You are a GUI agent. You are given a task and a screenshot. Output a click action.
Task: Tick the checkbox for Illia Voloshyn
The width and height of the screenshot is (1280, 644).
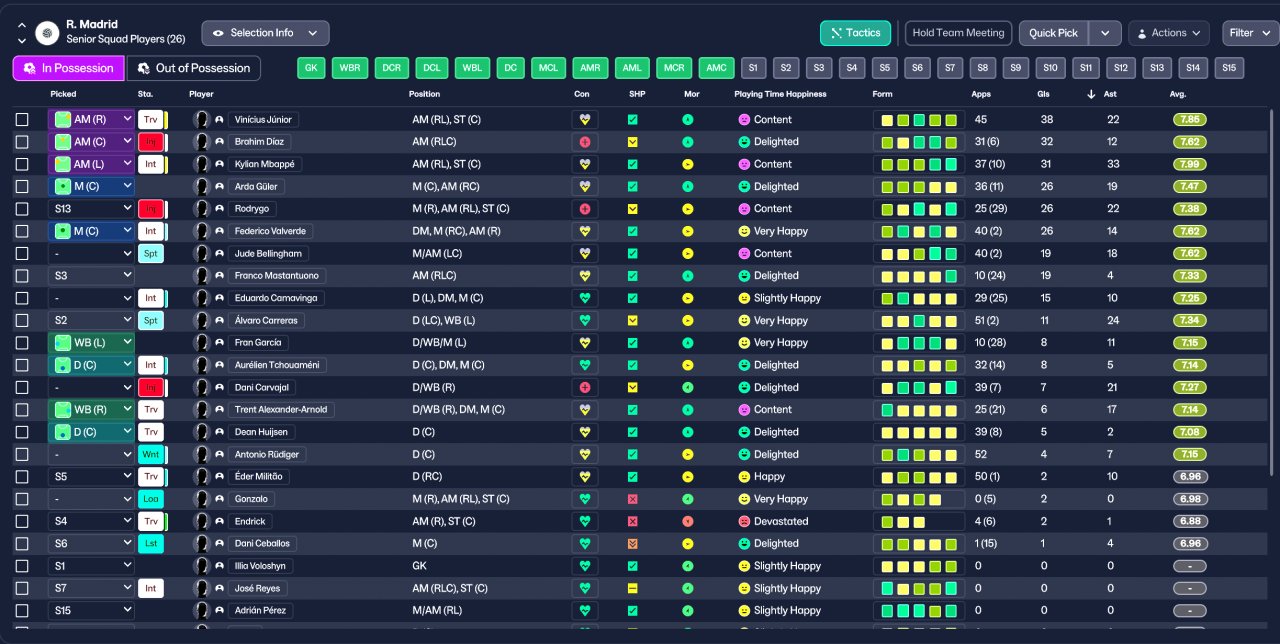point(22,566)
